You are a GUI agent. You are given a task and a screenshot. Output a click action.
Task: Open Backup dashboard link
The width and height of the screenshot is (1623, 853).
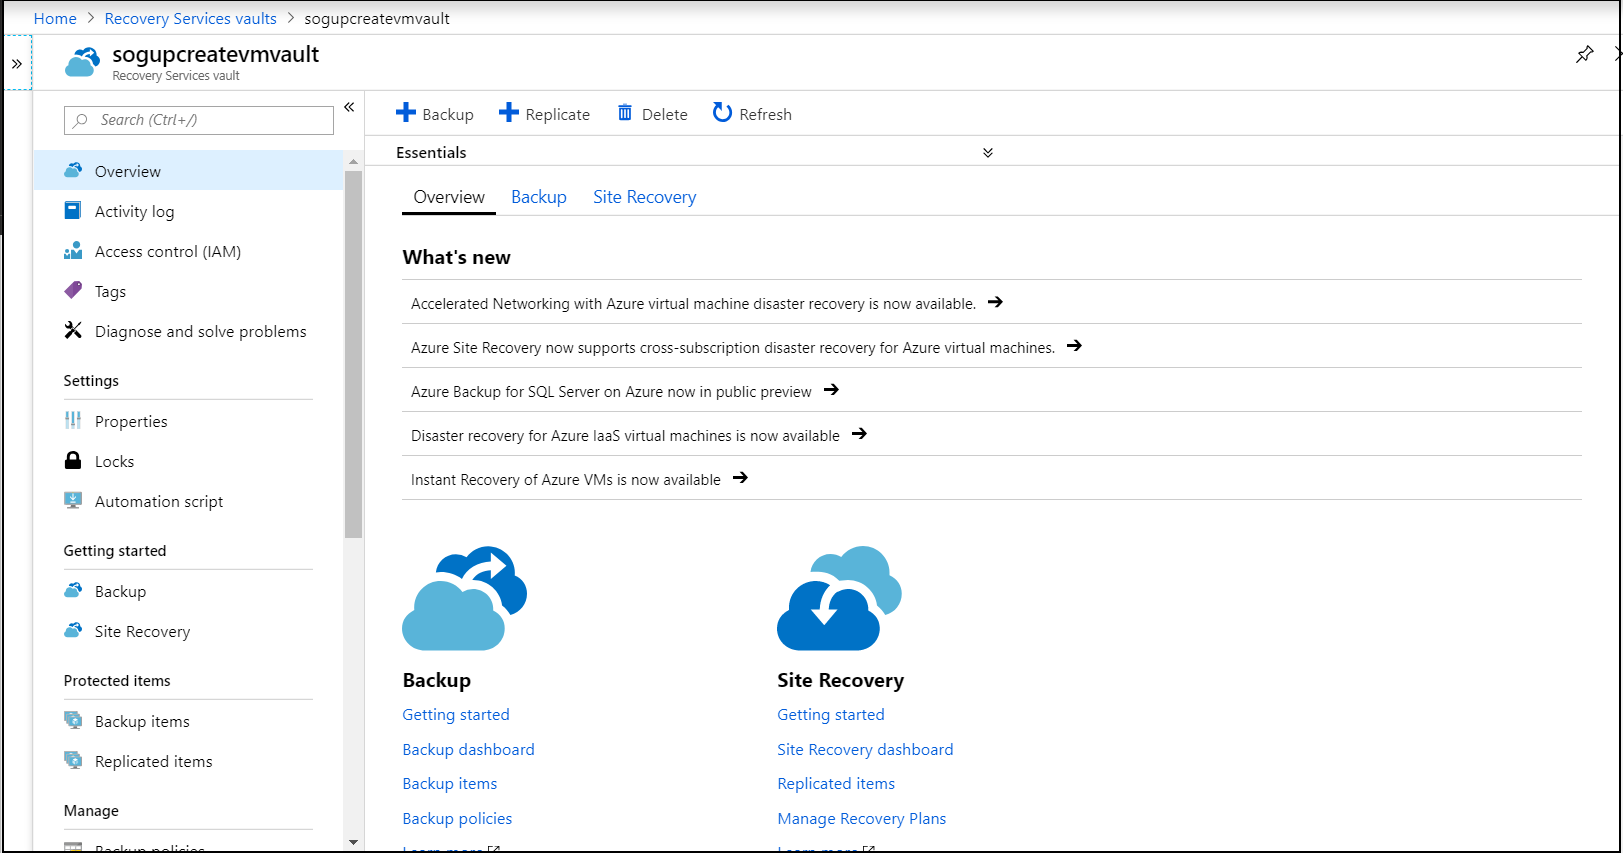coord(468,749)
